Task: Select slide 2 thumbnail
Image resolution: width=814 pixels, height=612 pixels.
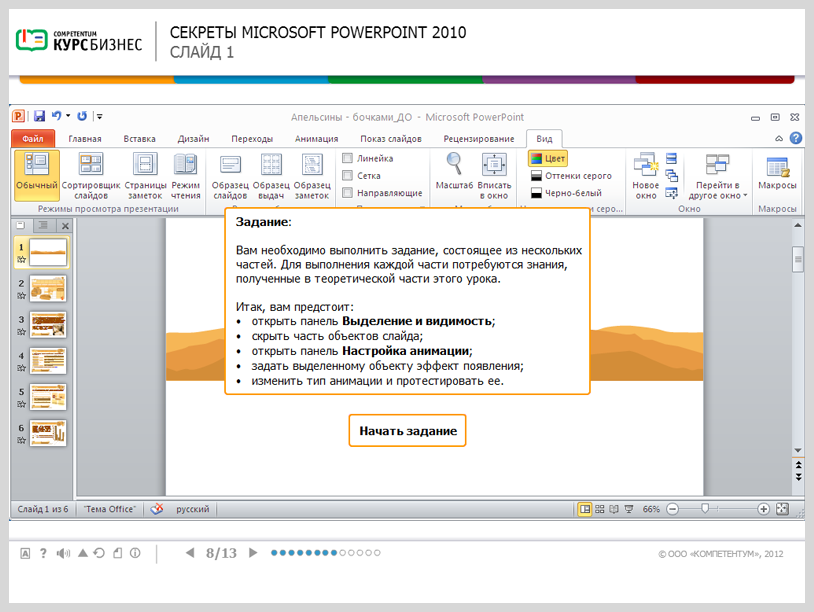Action: (x=48, y=289)
